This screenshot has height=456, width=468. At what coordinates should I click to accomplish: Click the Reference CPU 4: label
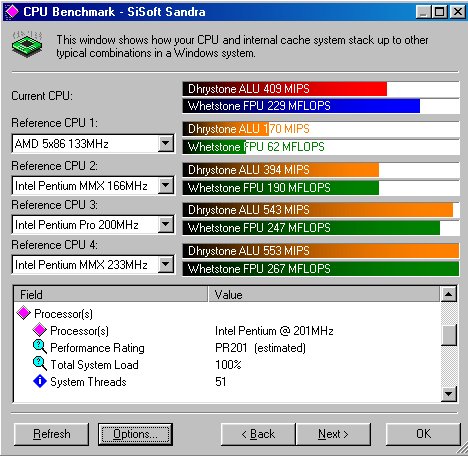tap(54, 245)
